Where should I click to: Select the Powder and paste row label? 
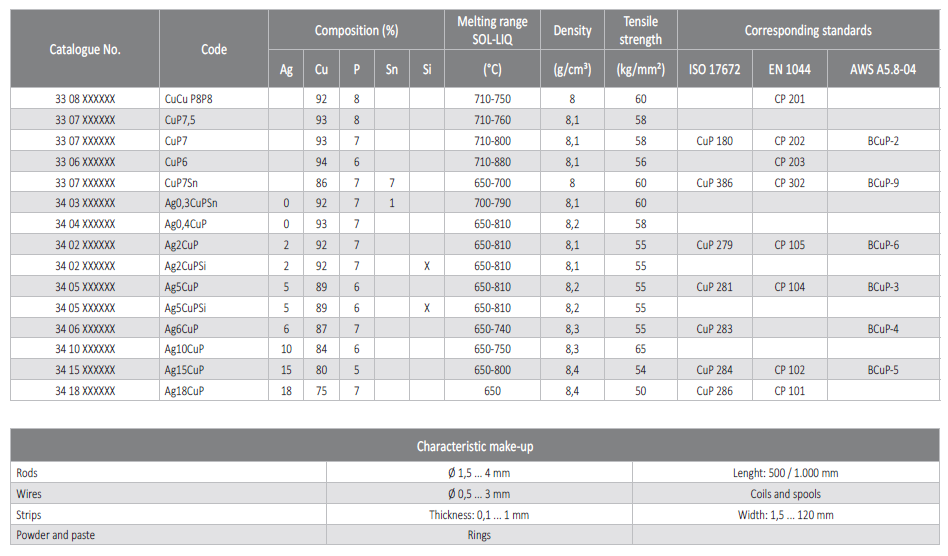[x=56, y=535]
